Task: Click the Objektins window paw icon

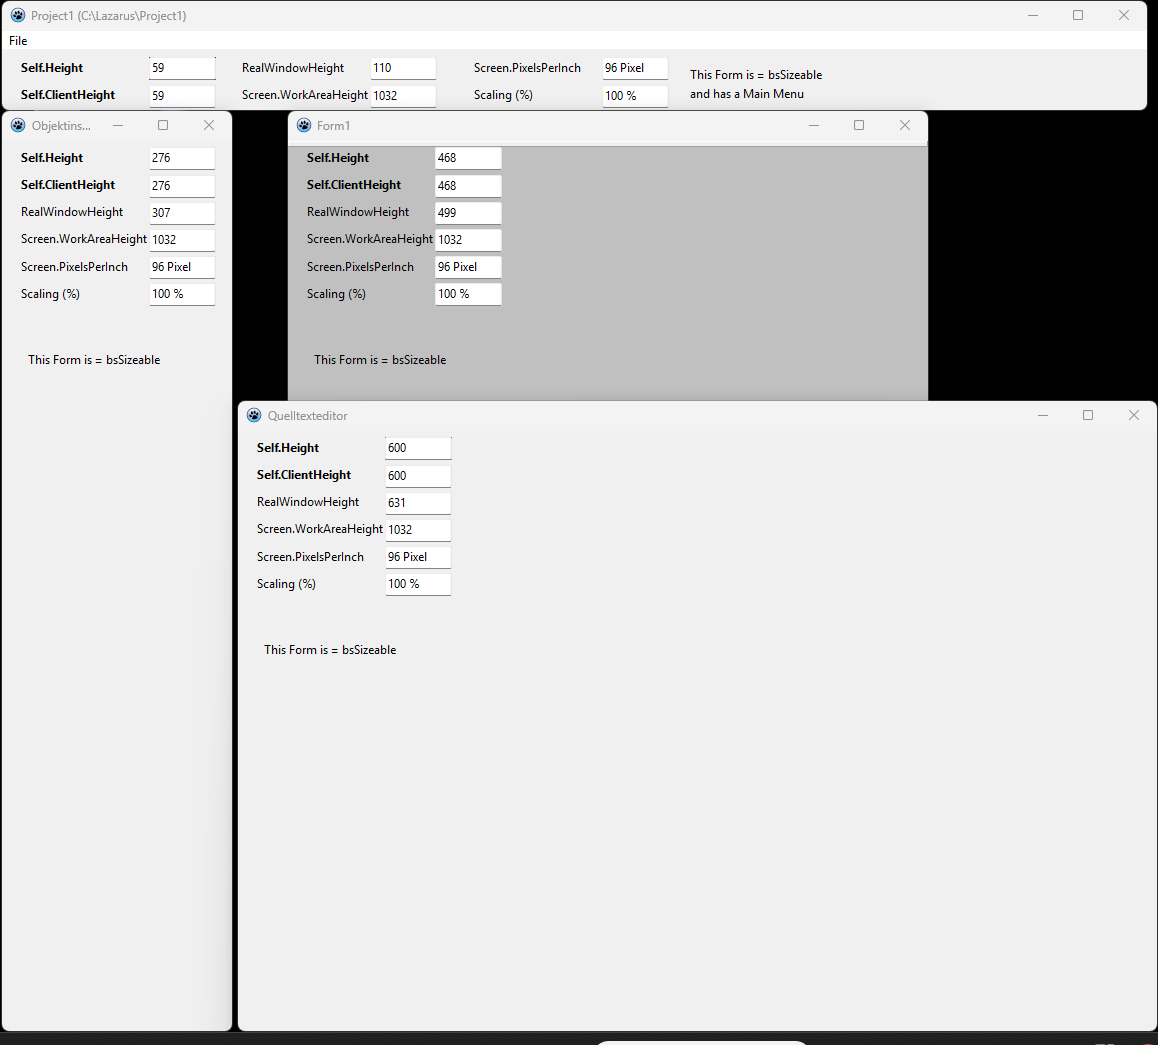Action: [x=16, y=125]
